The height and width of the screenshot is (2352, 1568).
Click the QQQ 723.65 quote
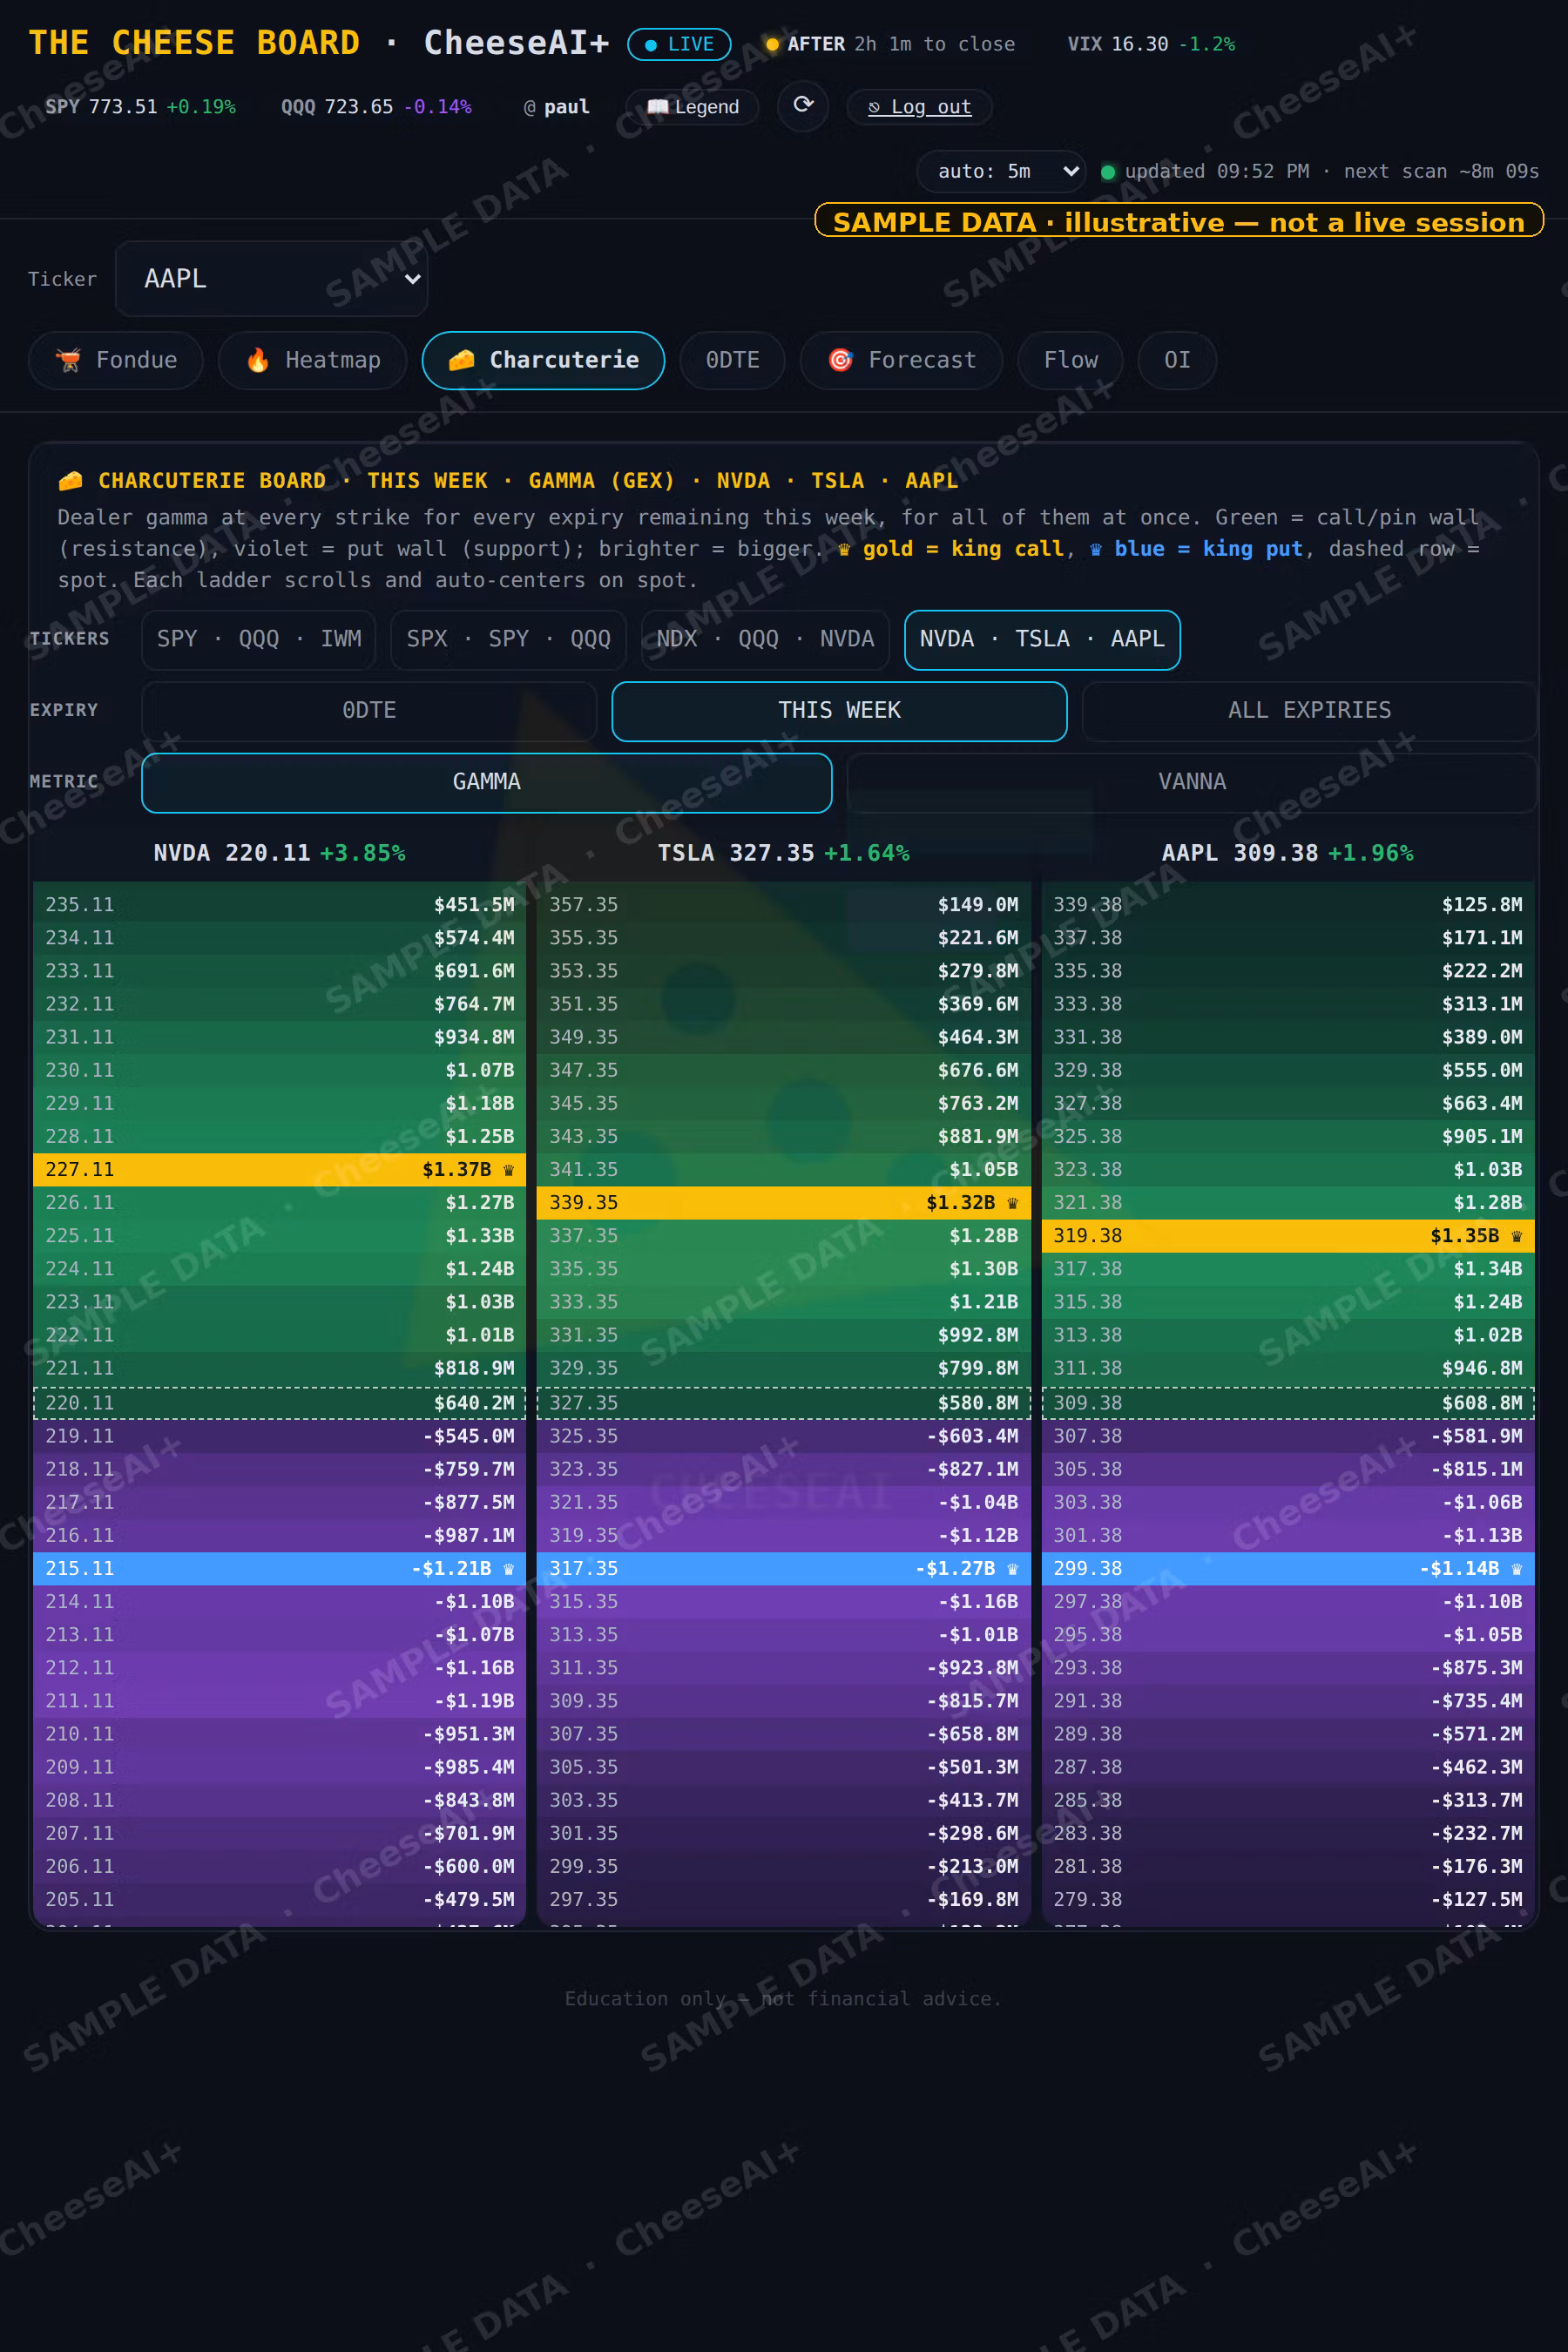pyautogui.click(x=376, y=107)
